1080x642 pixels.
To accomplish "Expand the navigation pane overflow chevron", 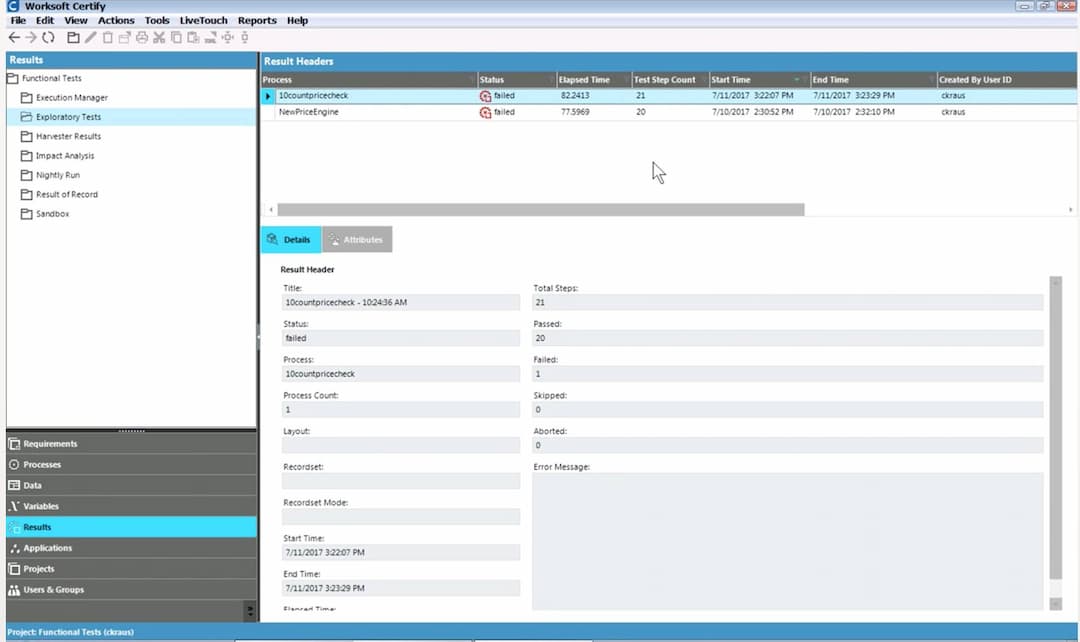I will click(x=249, y=609).
